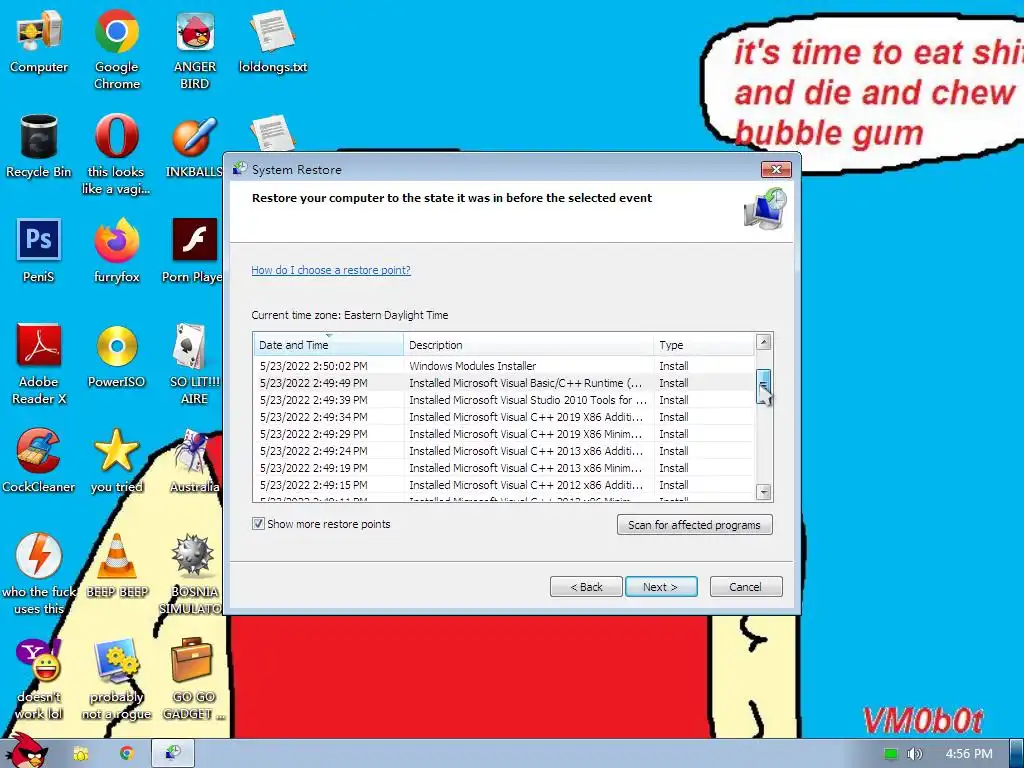Select the Visual C++ 2013 x86 Additi... row
The height and width of the screenshot is (768, 1024).
(x=504, y=451)
